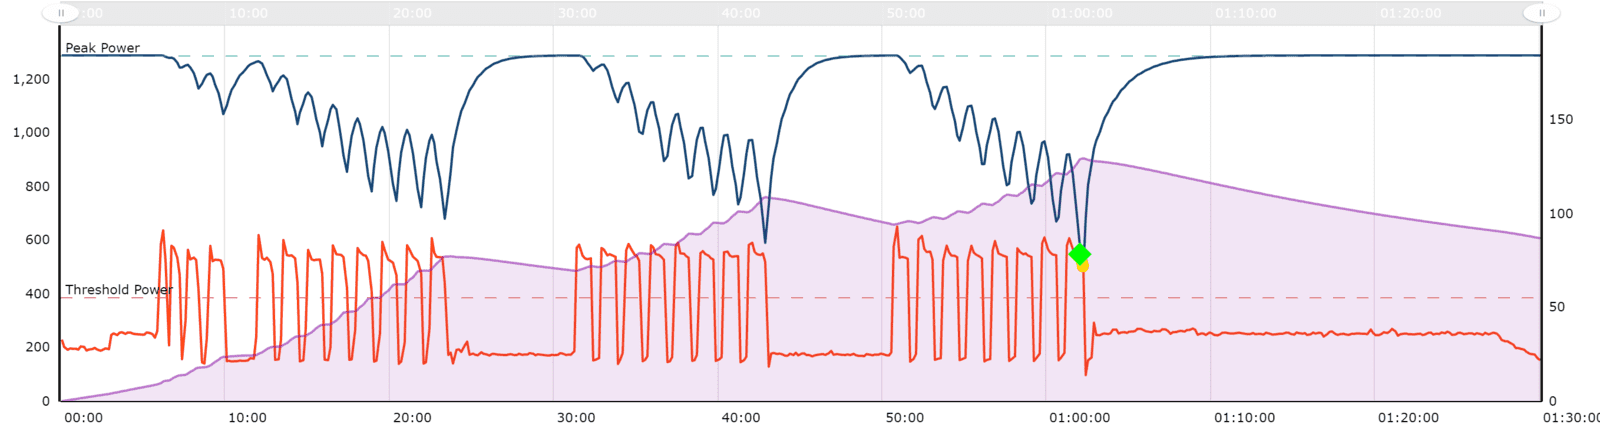Click the 01:00:00 mark on top scrubber
This screenshot has width=1600, height=434.
(1082, 13)
